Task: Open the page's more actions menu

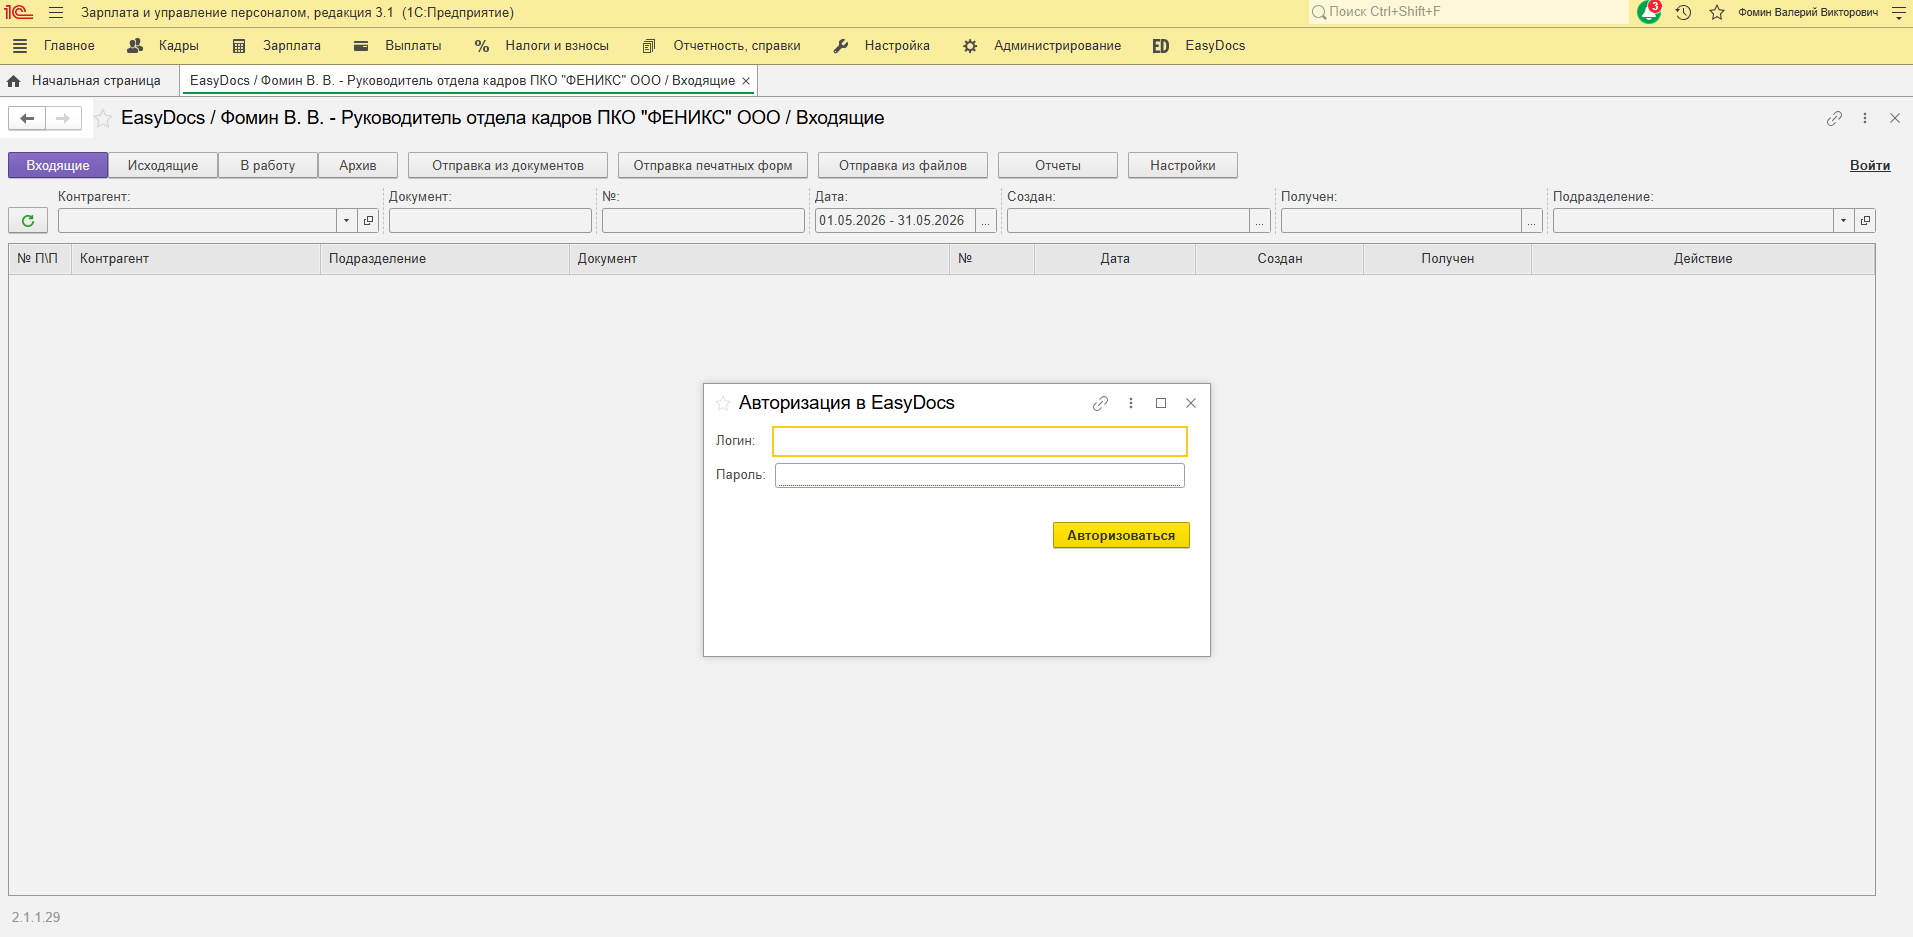Action: (1865, 118)
